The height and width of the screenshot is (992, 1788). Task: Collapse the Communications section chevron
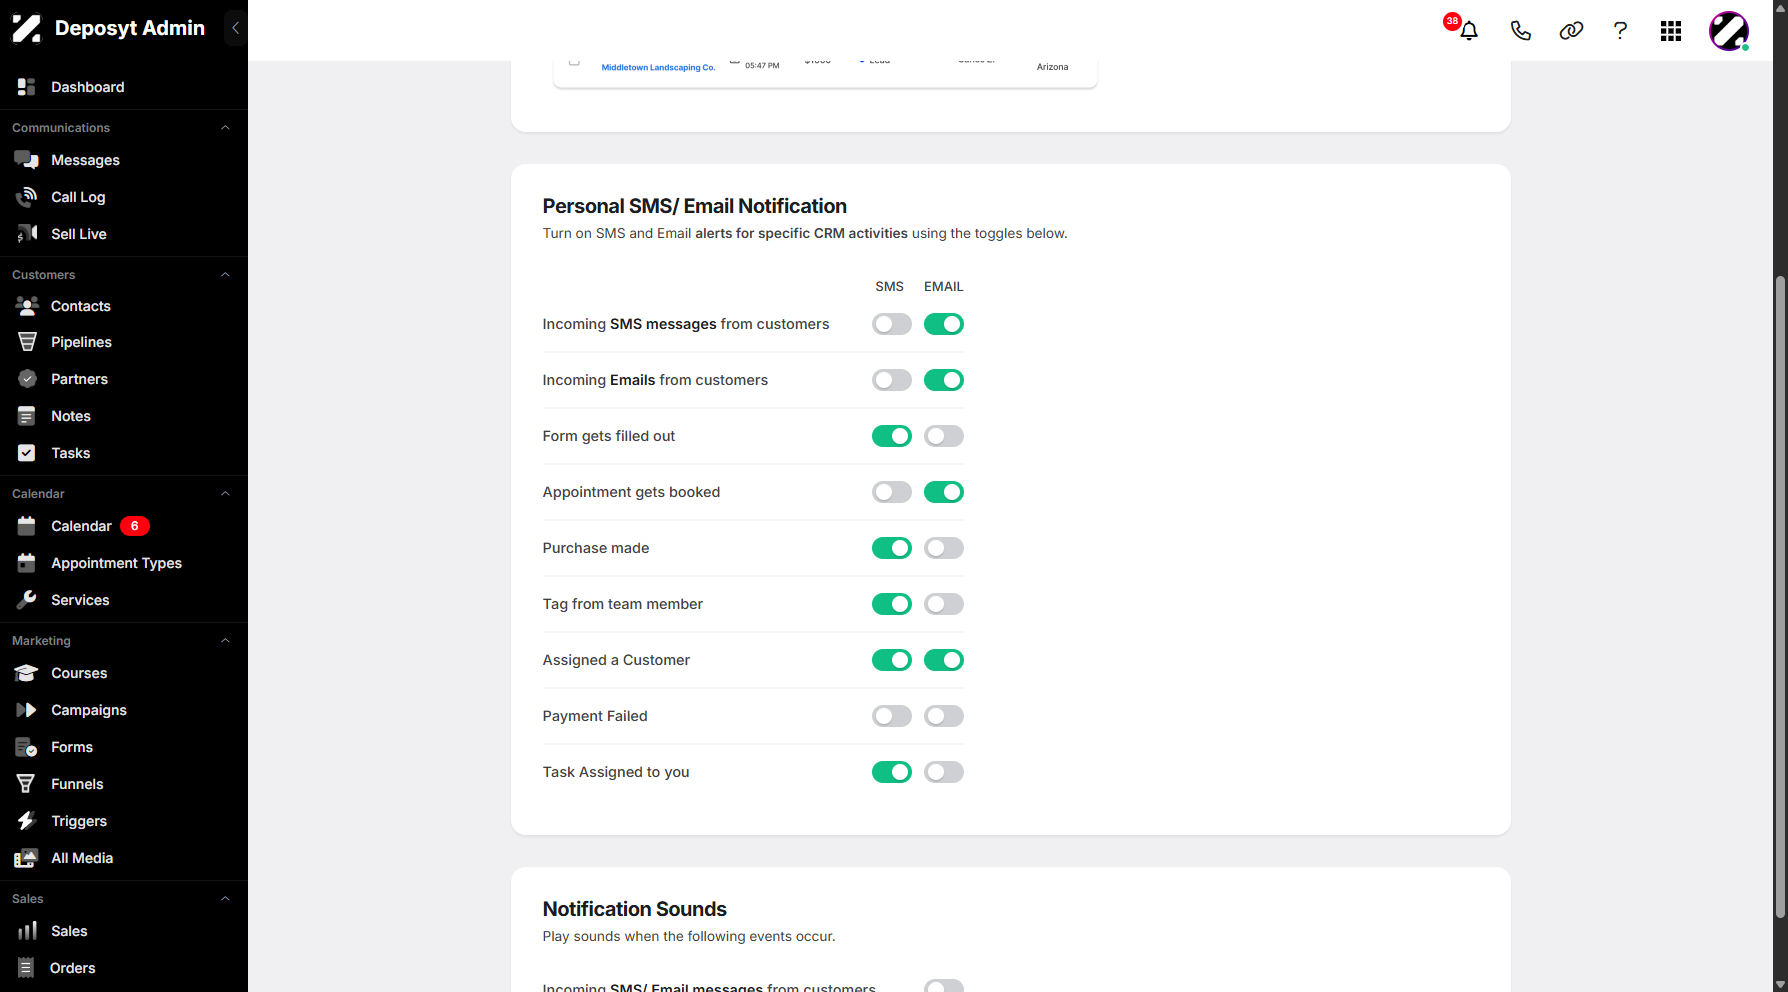point(225,128)
